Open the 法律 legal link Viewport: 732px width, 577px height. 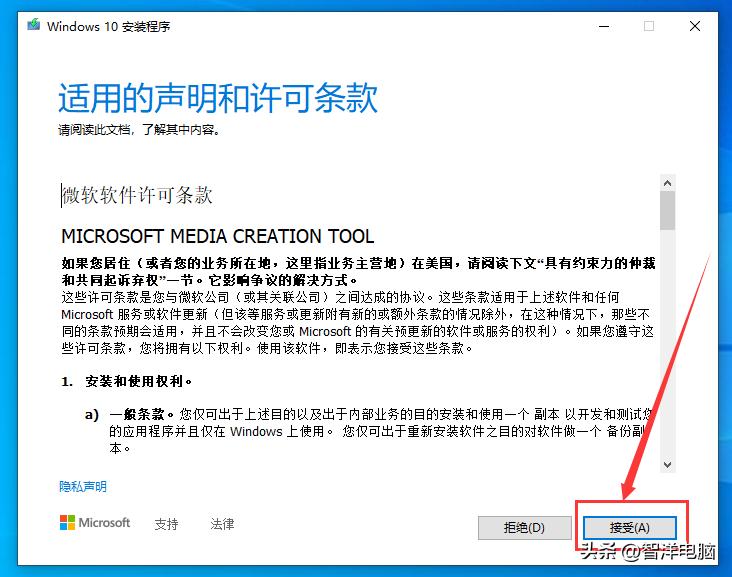tap(222, 524)
